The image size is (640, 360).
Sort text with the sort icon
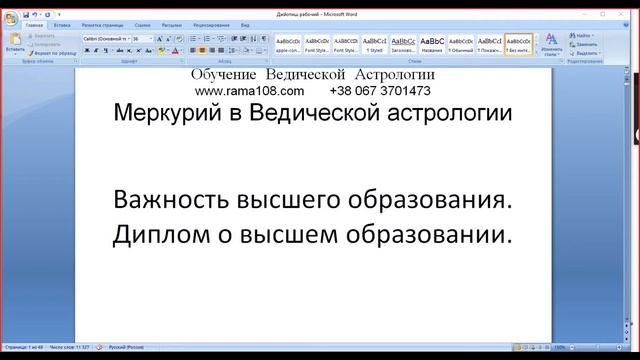coord(254,39)
